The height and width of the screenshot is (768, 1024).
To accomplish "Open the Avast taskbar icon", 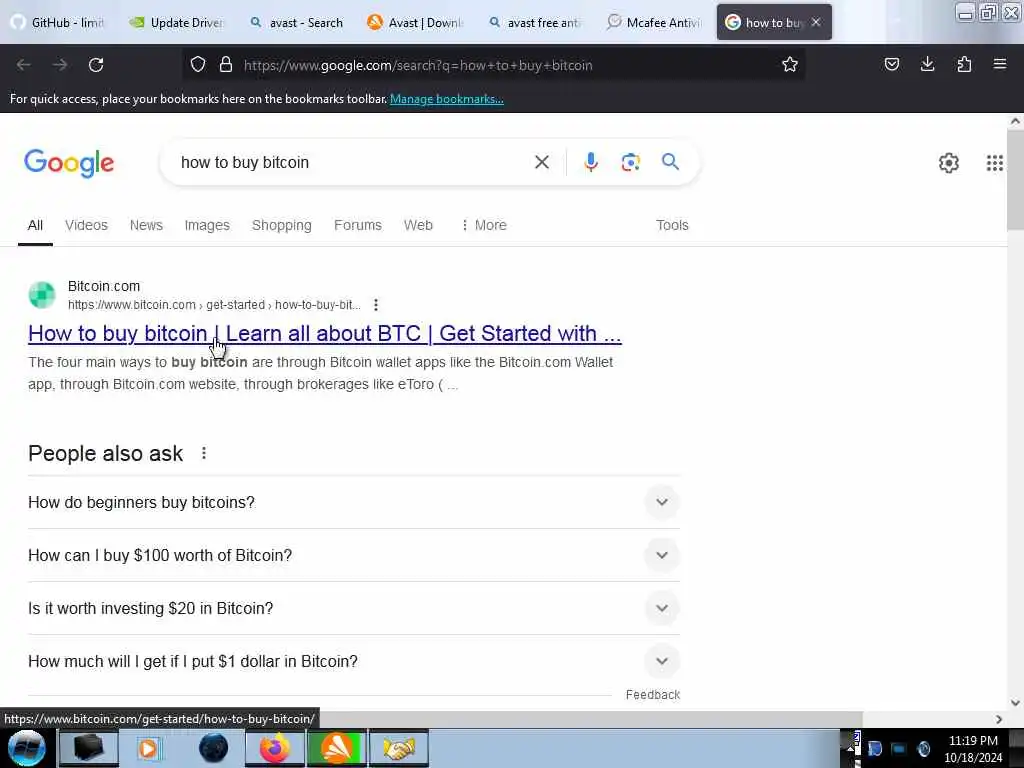I will coord(336,748).
